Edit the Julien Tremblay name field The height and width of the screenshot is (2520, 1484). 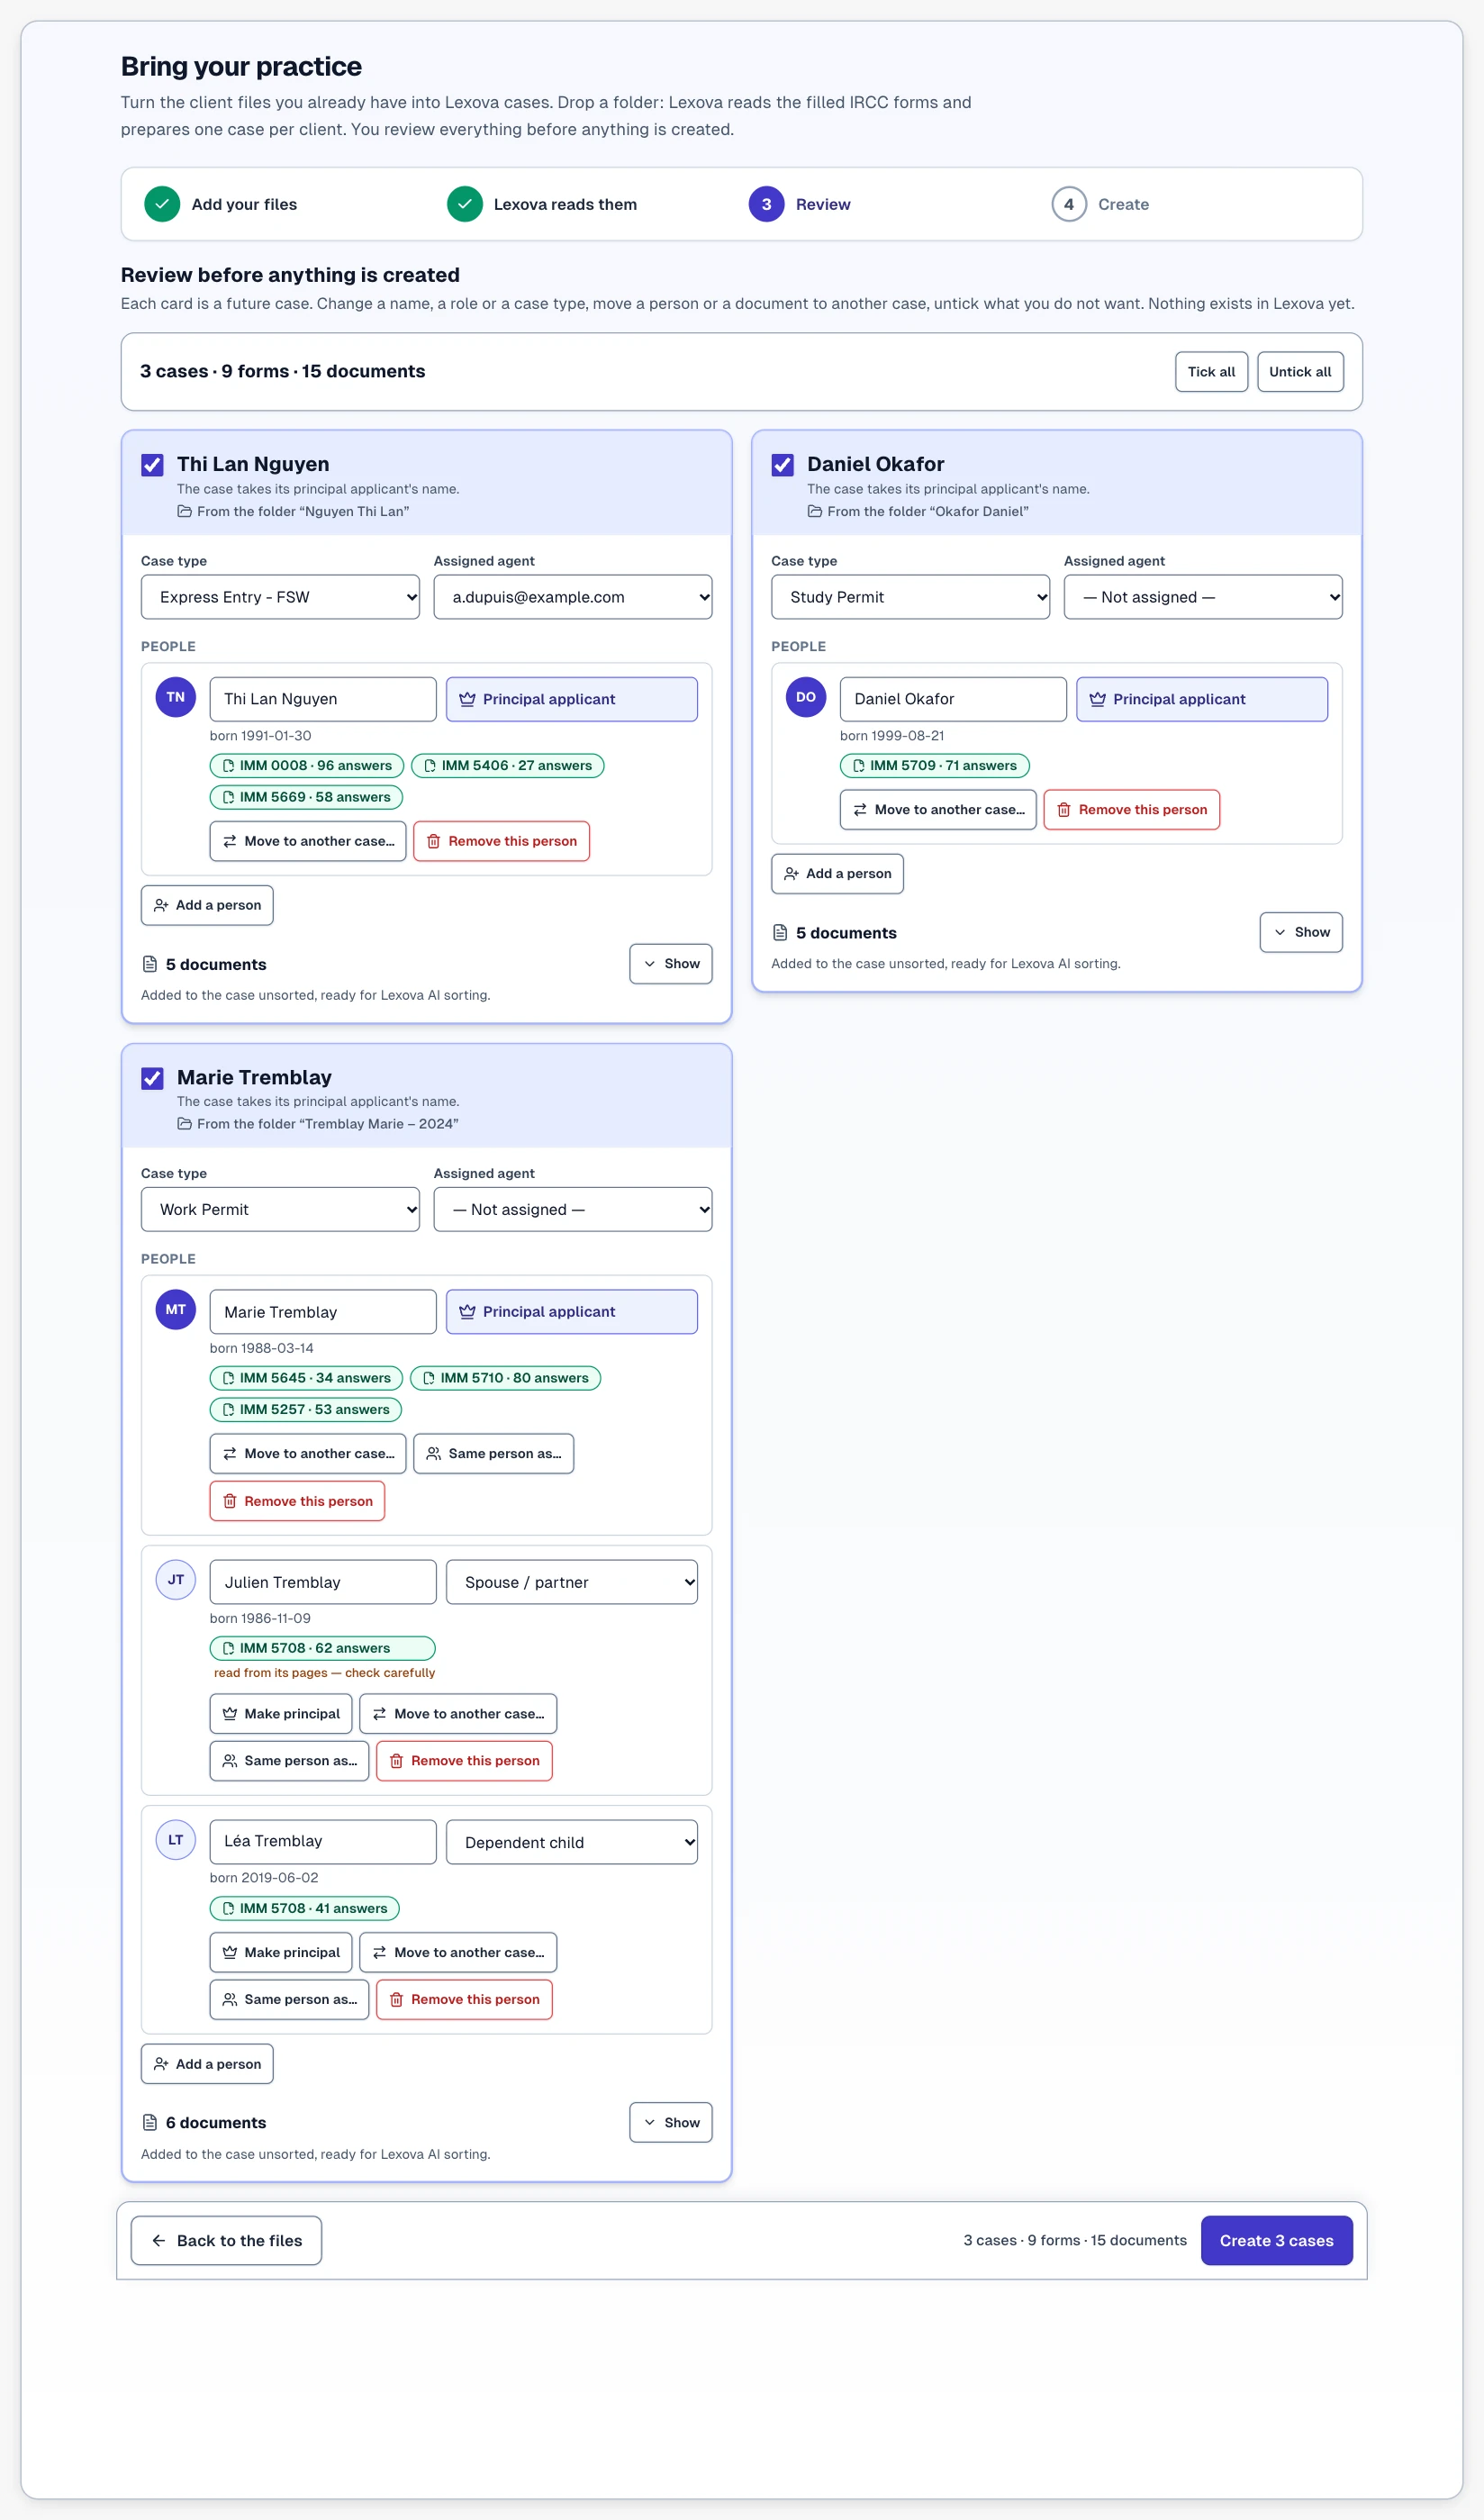[x=323, y=1582]
